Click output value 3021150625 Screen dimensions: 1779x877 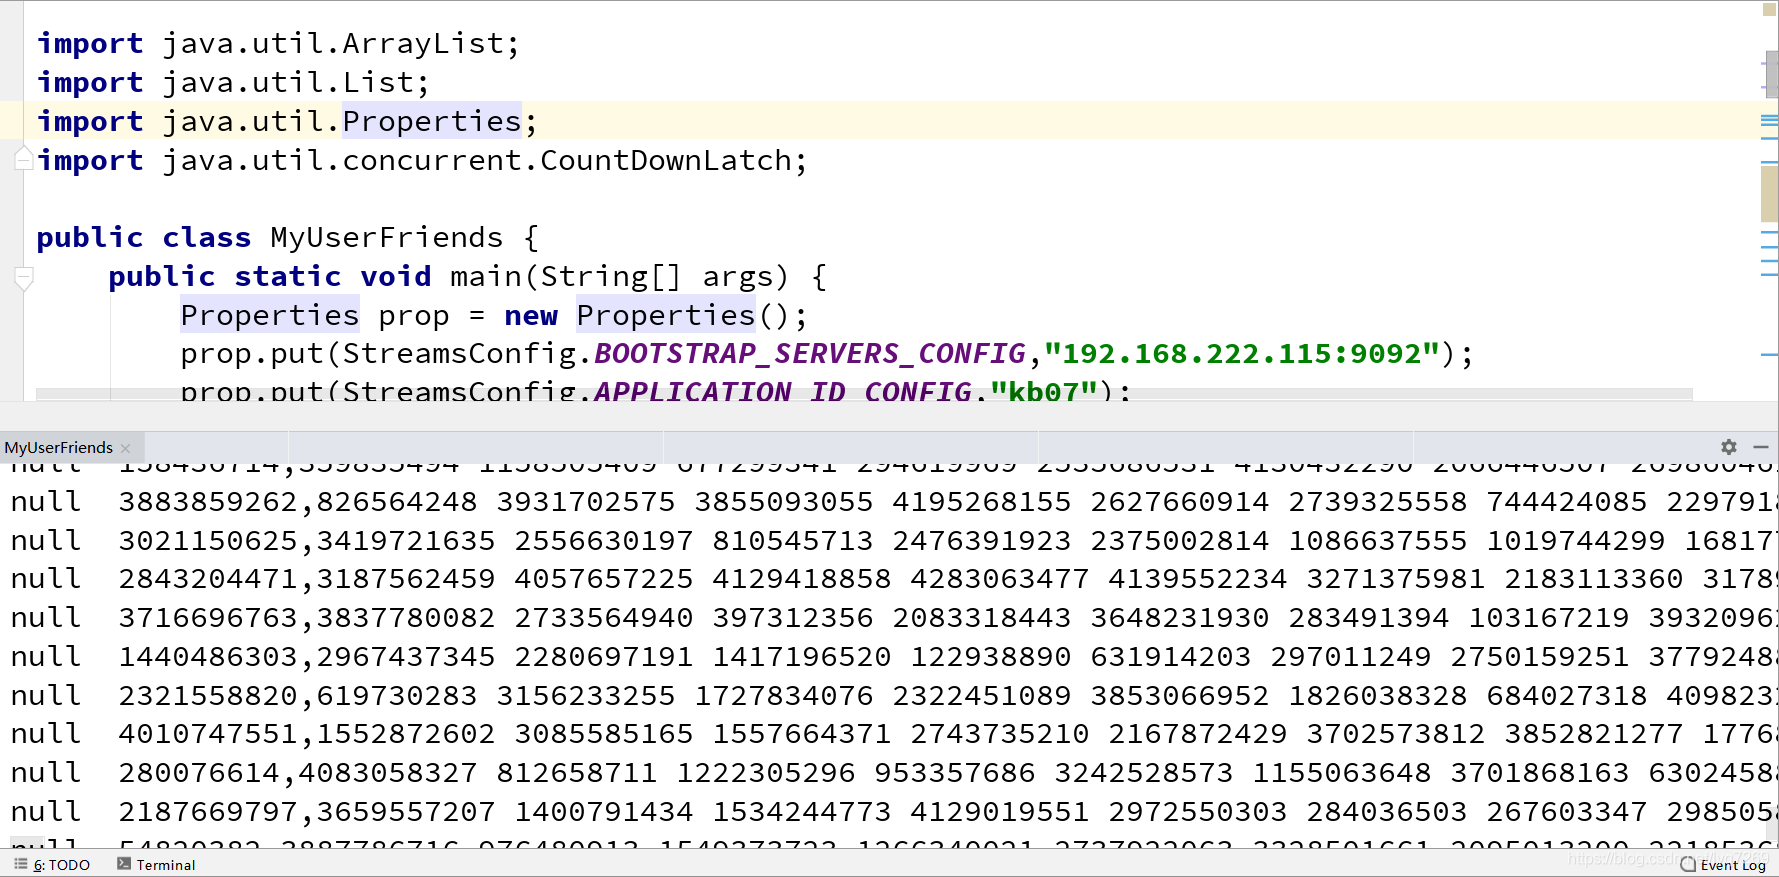pos(208,540)
